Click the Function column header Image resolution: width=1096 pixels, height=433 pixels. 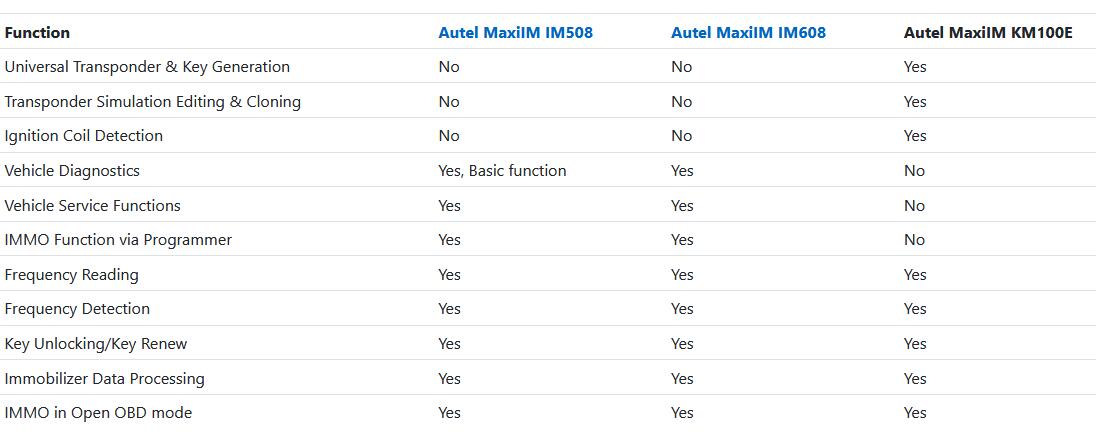point(37,32)
